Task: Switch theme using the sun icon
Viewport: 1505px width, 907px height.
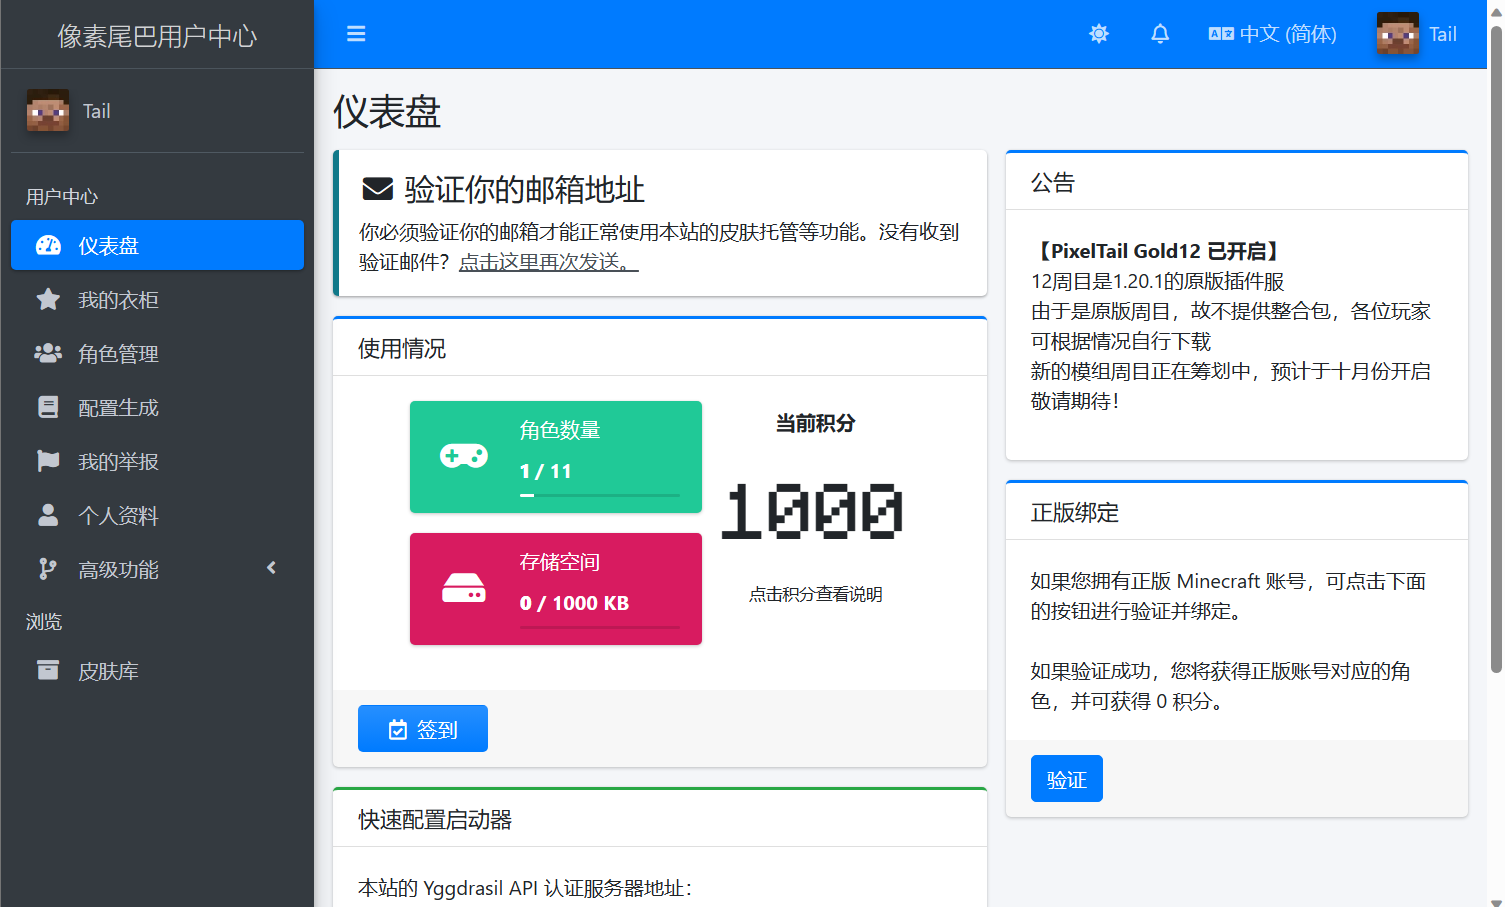Action: tap(1099, 34)
